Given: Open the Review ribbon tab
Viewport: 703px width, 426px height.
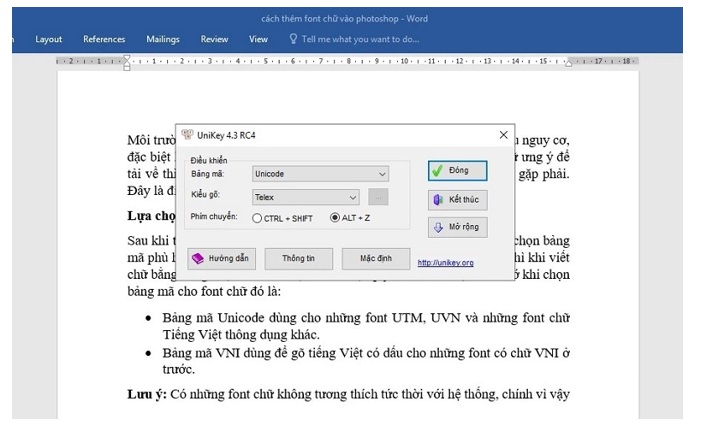Looking at the screenshot, I should pos(214,39).
